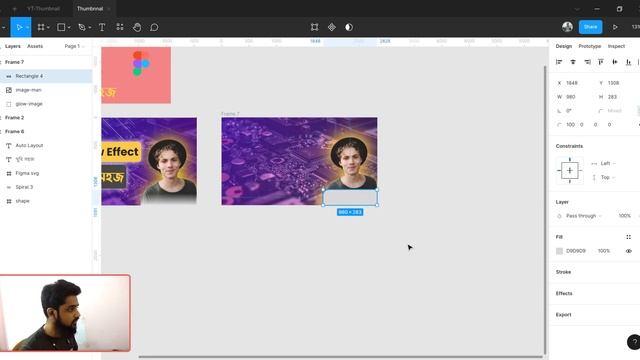Click the W width field
The height and width of the screenshot is (360, 640).
(x=571, y=97)
